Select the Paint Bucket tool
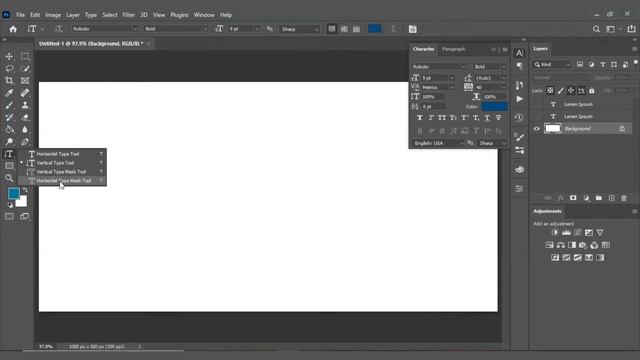Screen dimensions: 640x360 [x=9, y=130]
